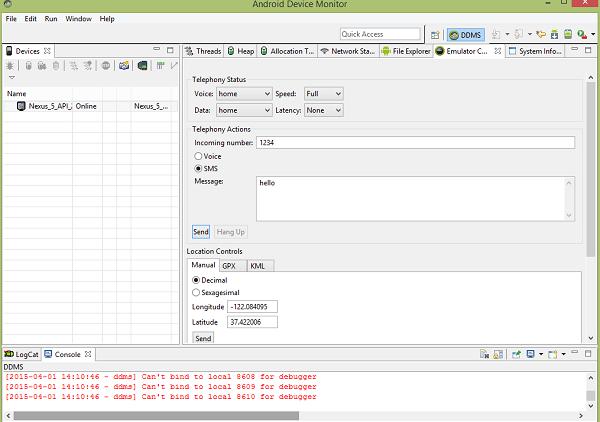Open the Speed dropdown showing Full

pyautogui.click(x=324, y=94)
